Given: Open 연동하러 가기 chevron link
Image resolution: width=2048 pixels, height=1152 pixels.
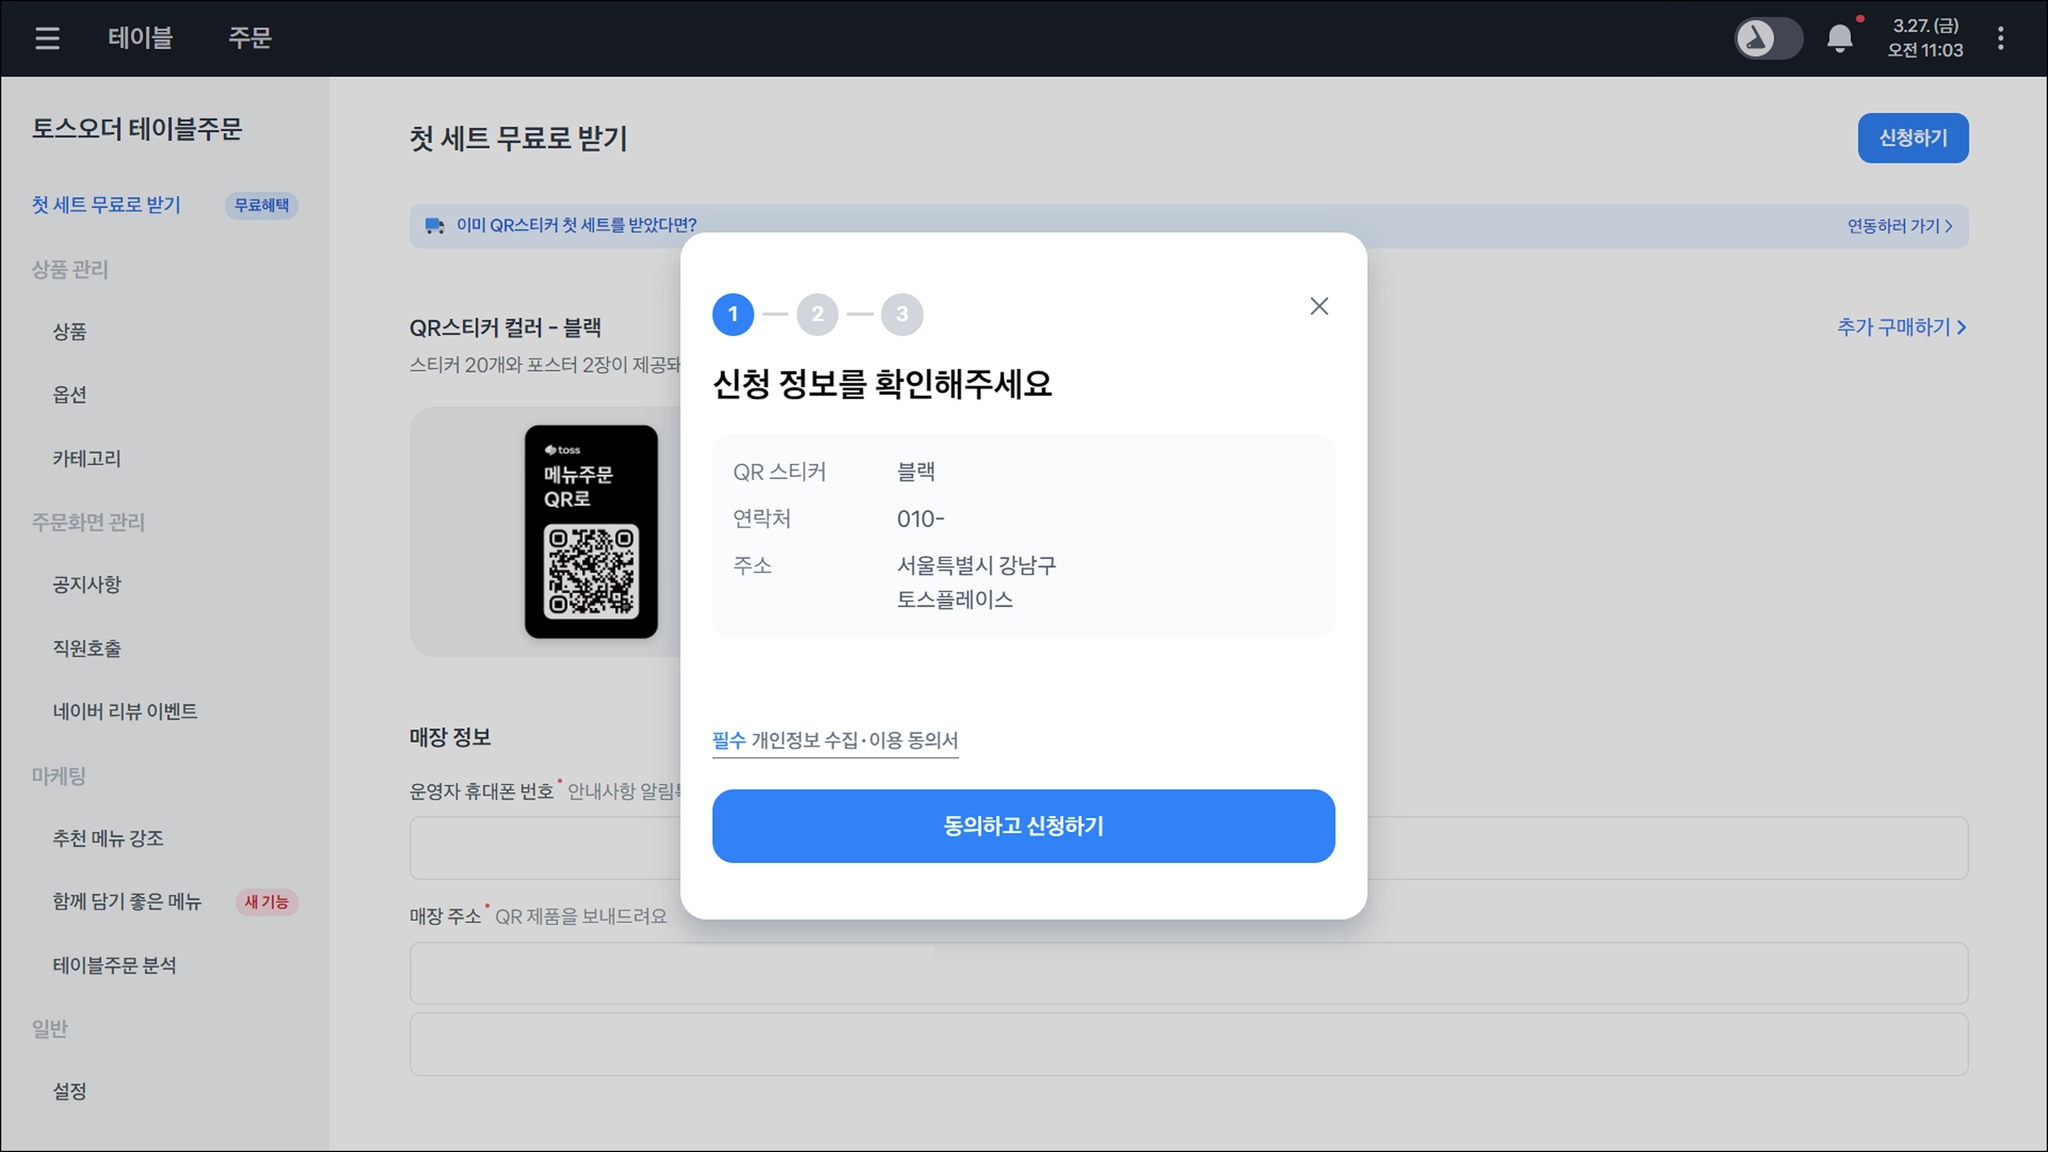Looking at the screenshot, I should tap(1899, 226).
